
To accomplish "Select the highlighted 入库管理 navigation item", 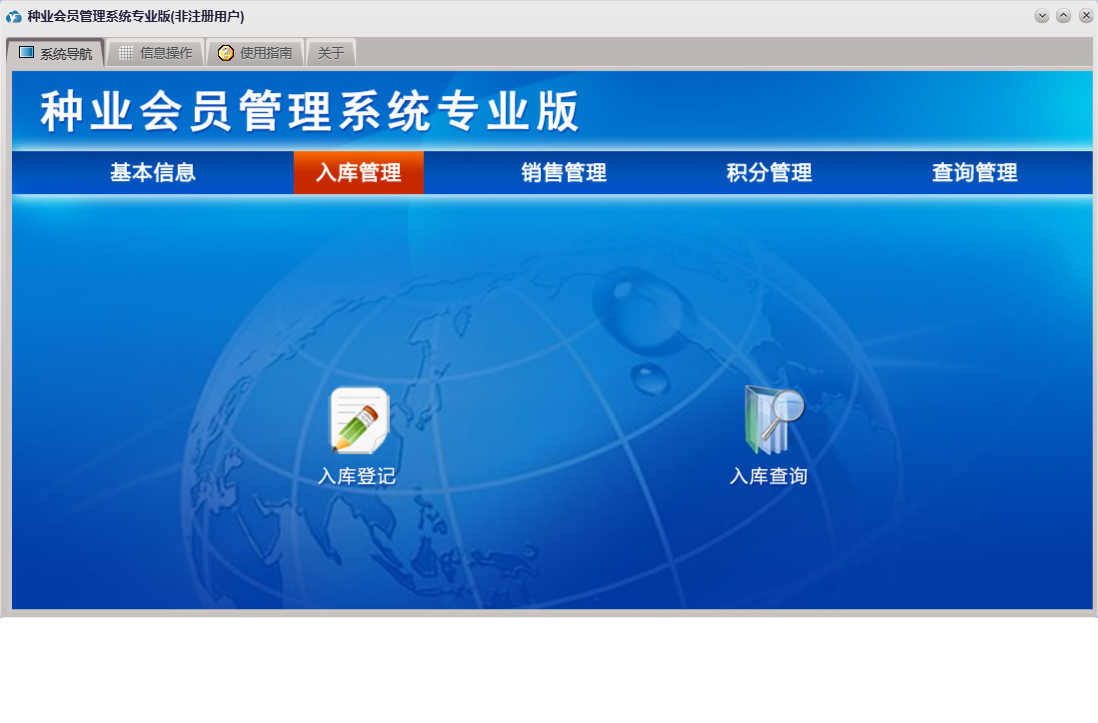I will click(x=358, y=173).
